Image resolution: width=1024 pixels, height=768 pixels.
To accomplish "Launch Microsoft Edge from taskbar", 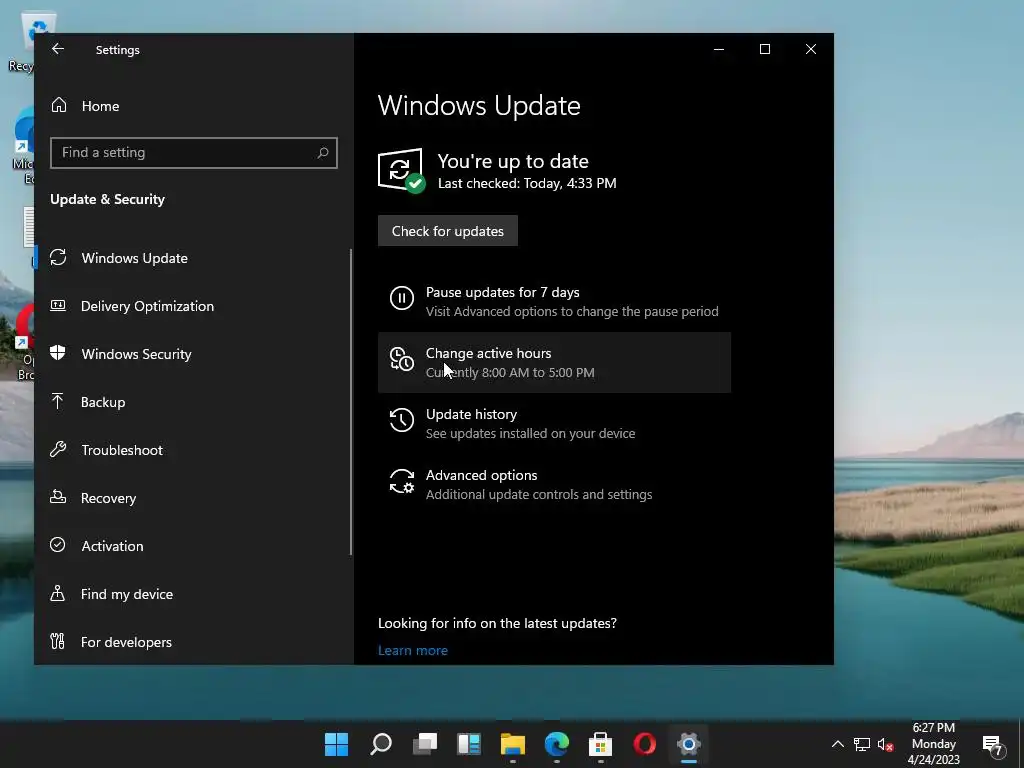I will point(557,744).
